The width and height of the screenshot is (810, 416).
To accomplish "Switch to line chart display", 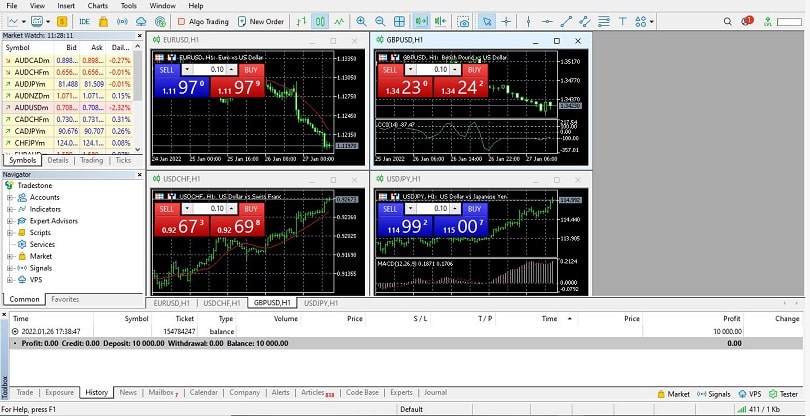I will click(x=339, y=22).
